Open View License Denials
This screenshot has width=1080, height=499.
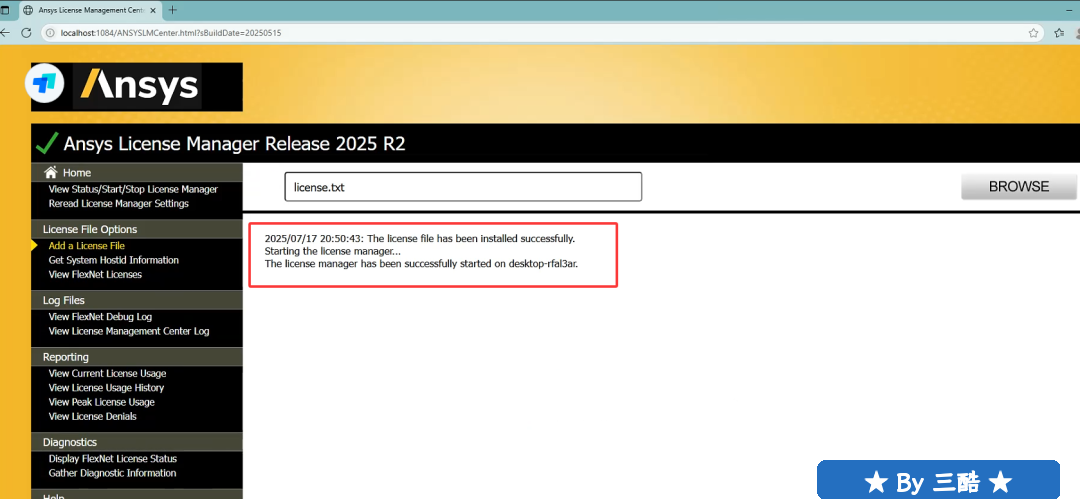point(93,416)
